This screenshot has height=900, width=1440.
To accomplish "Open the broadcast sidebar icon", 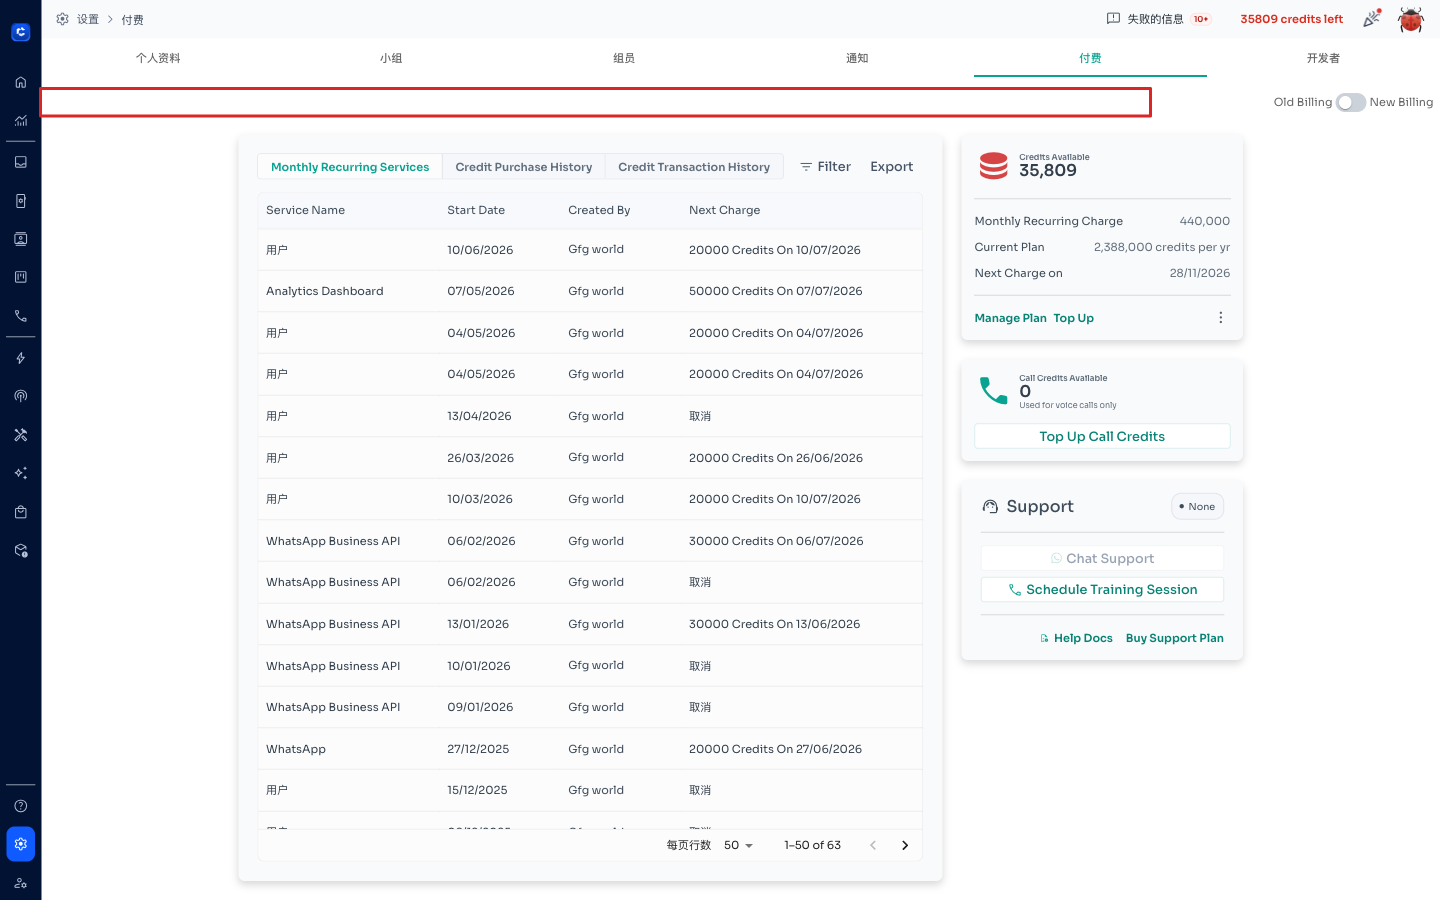I will click(x=20, y=396).
